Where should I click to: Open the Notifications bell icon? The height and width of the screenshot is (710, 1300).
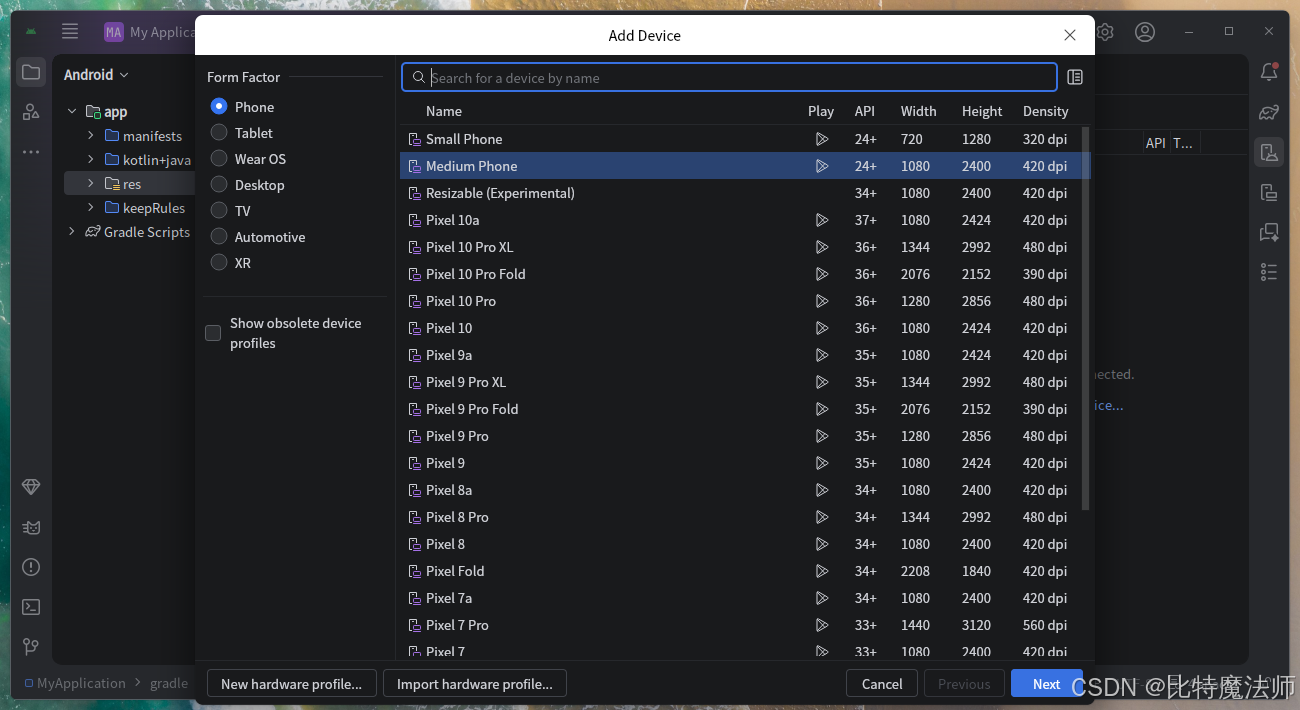[1269, 72]
